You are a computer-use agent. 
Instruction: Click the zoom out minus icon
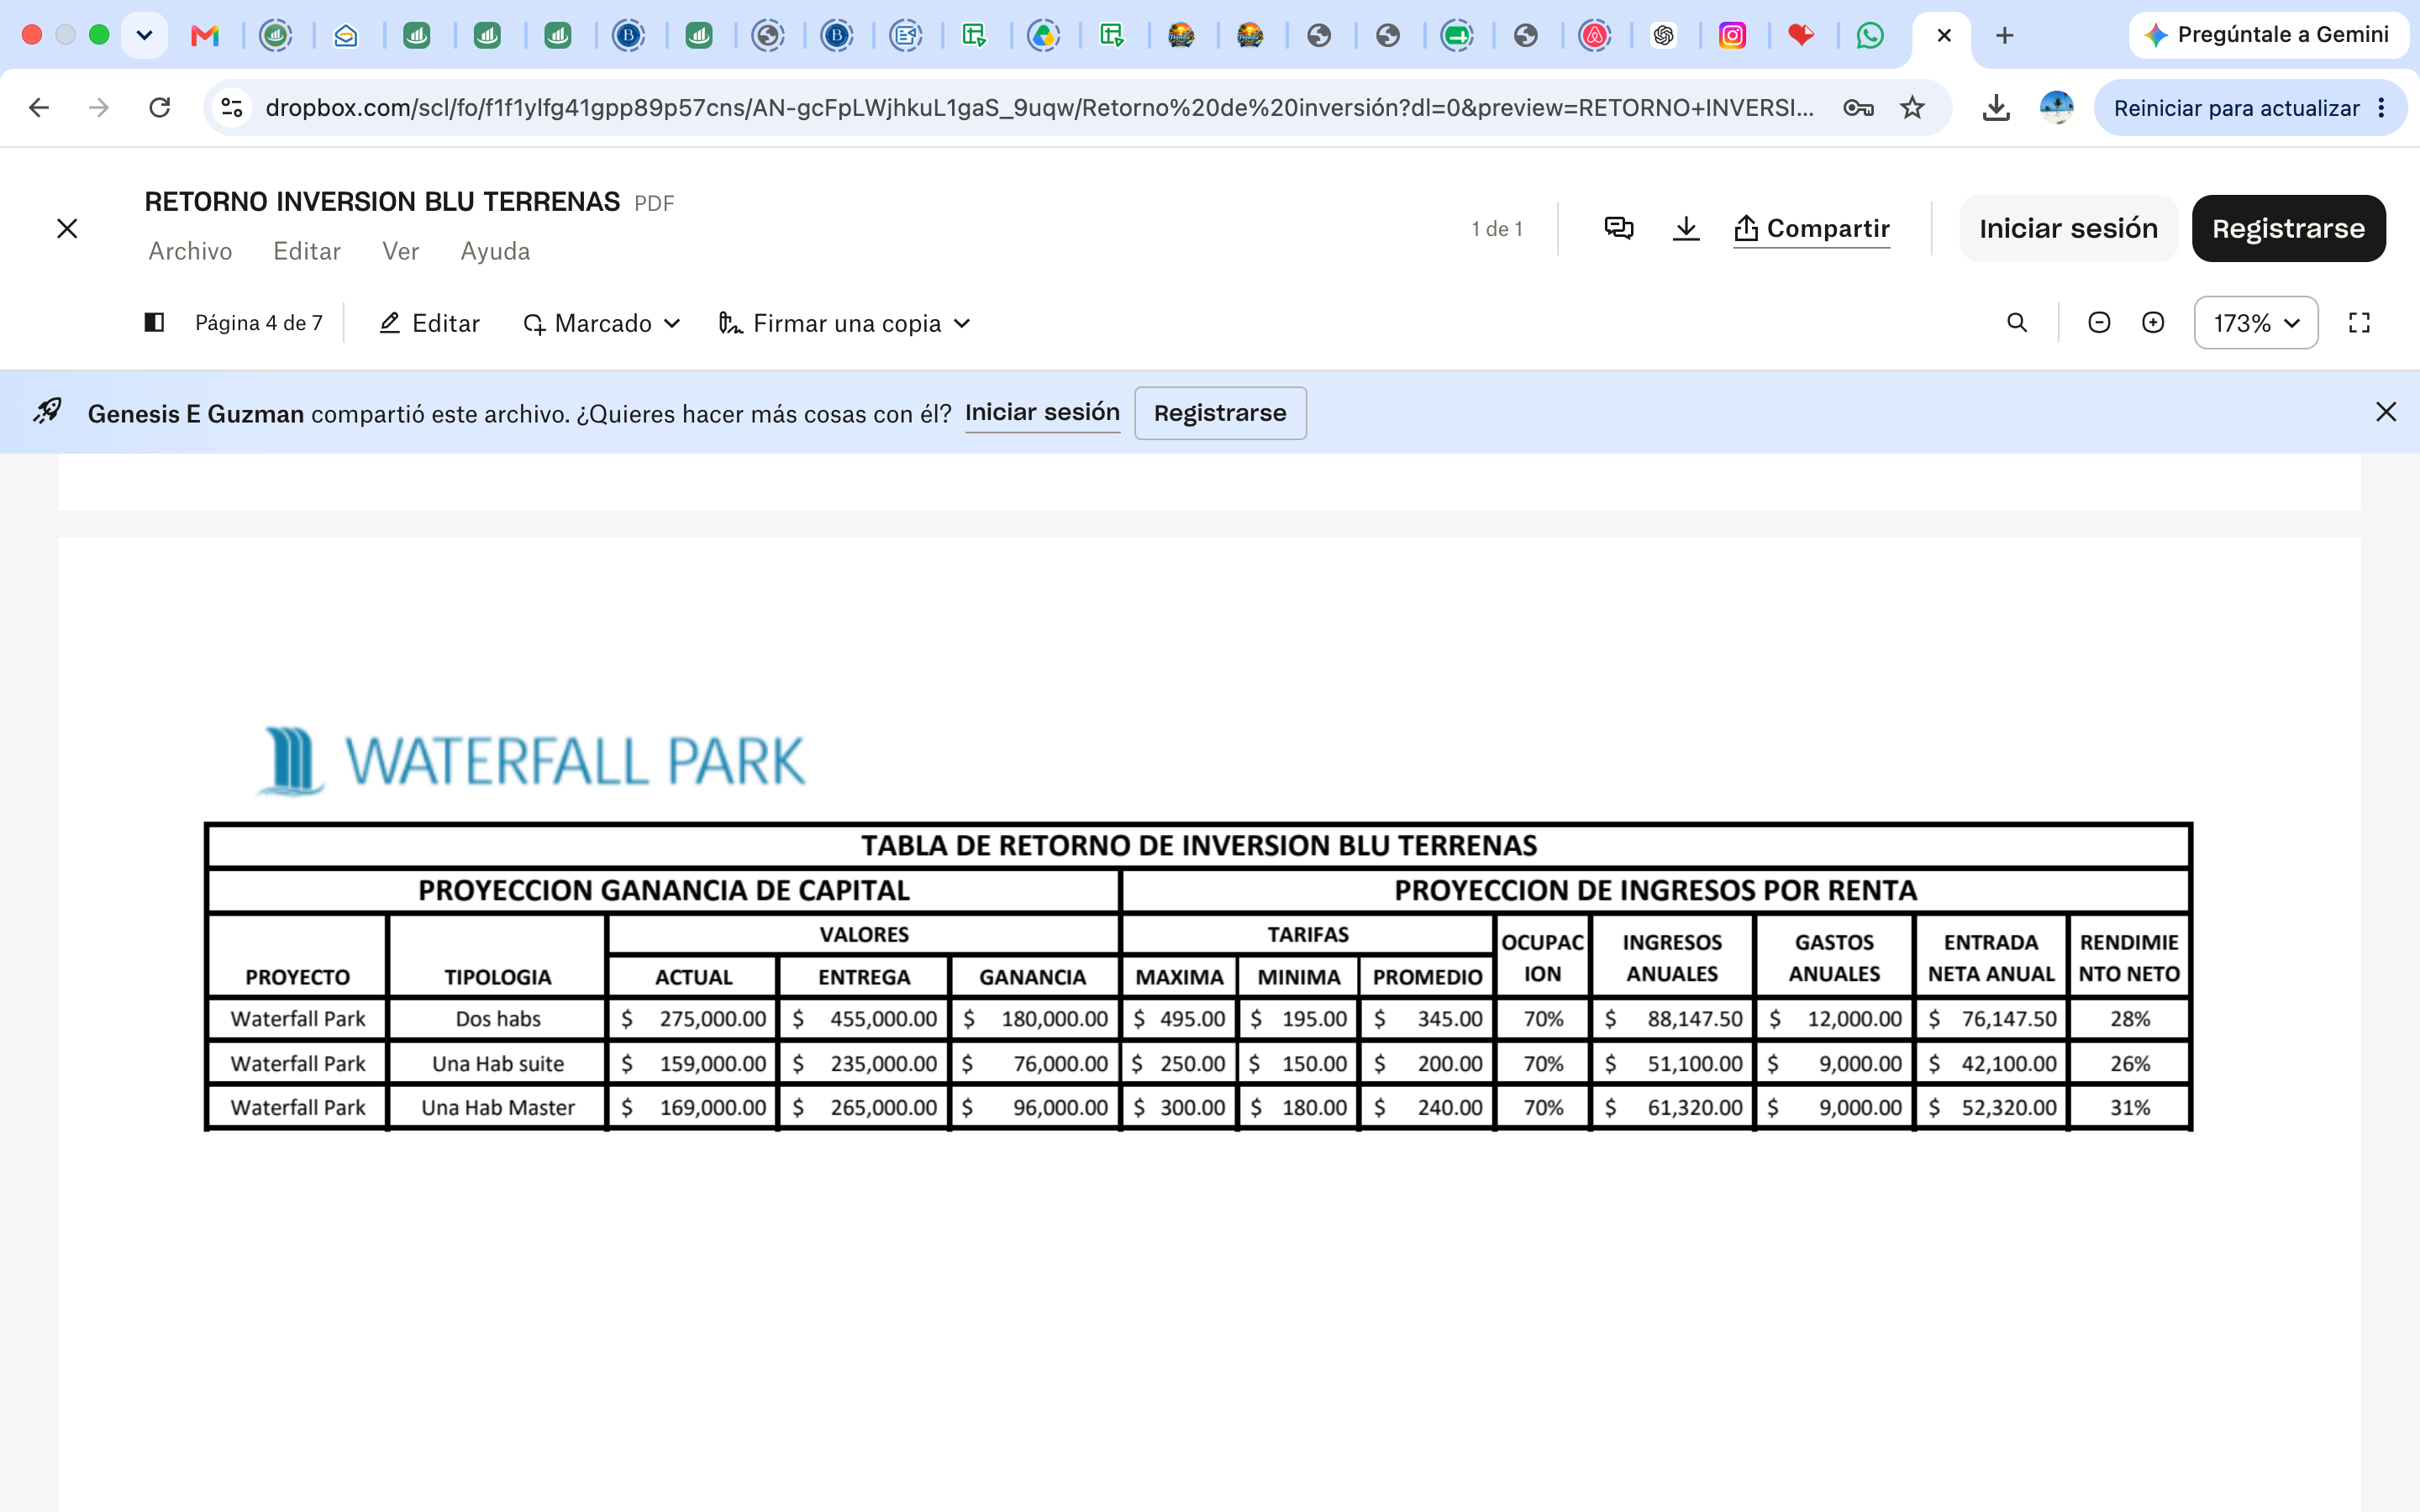[x=2099, y=322]
